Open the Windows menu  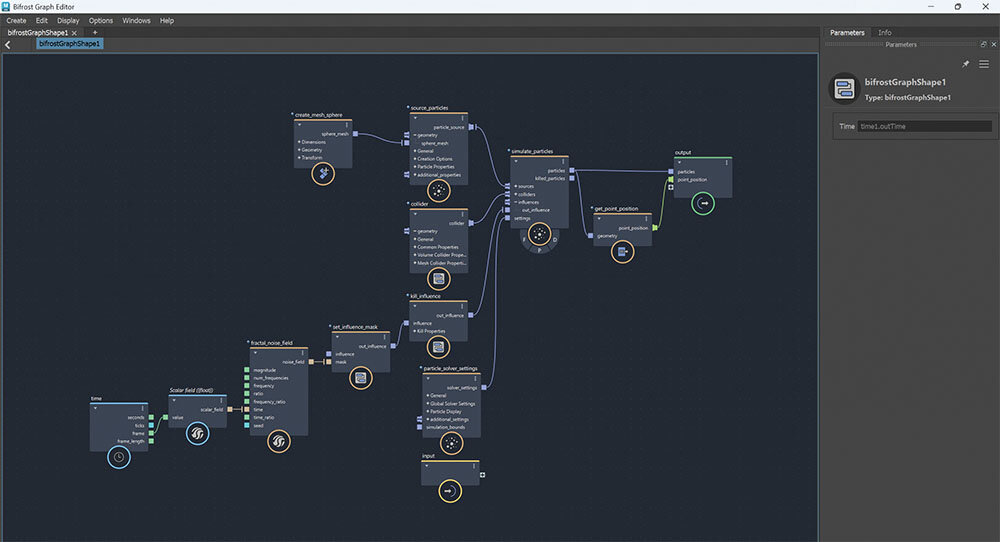click(136, 20)
